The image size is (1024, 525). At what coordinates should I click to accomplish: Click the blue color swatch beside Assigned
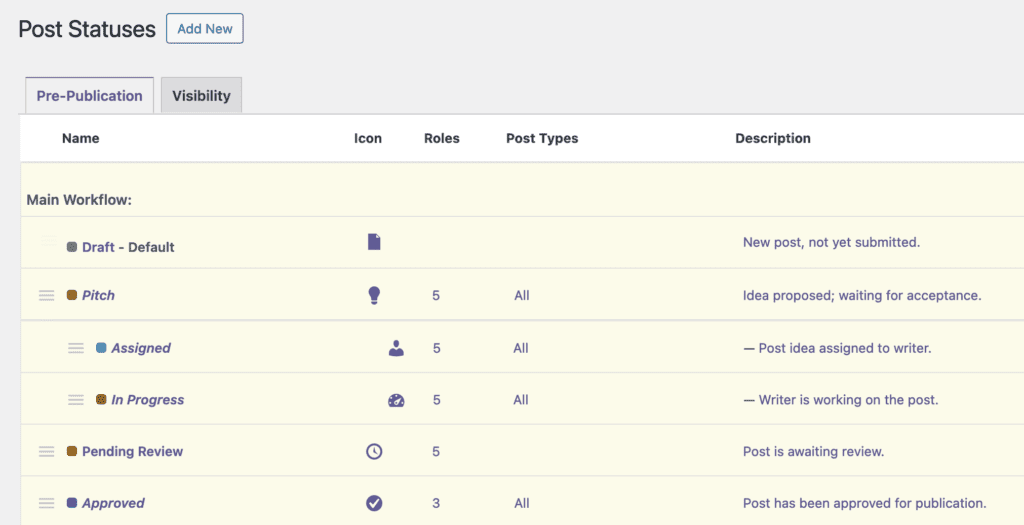[x=101, y=348]
